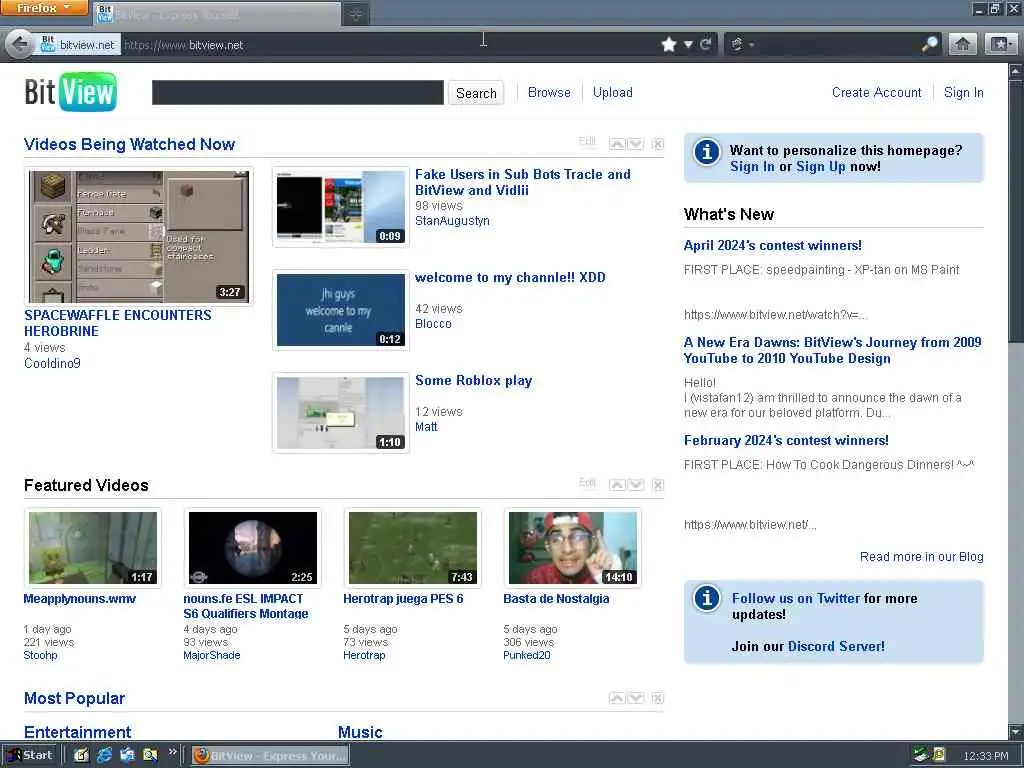The image size is (1024, 768).
Task: Click Follow us on Twitter link
Action: 796,598
